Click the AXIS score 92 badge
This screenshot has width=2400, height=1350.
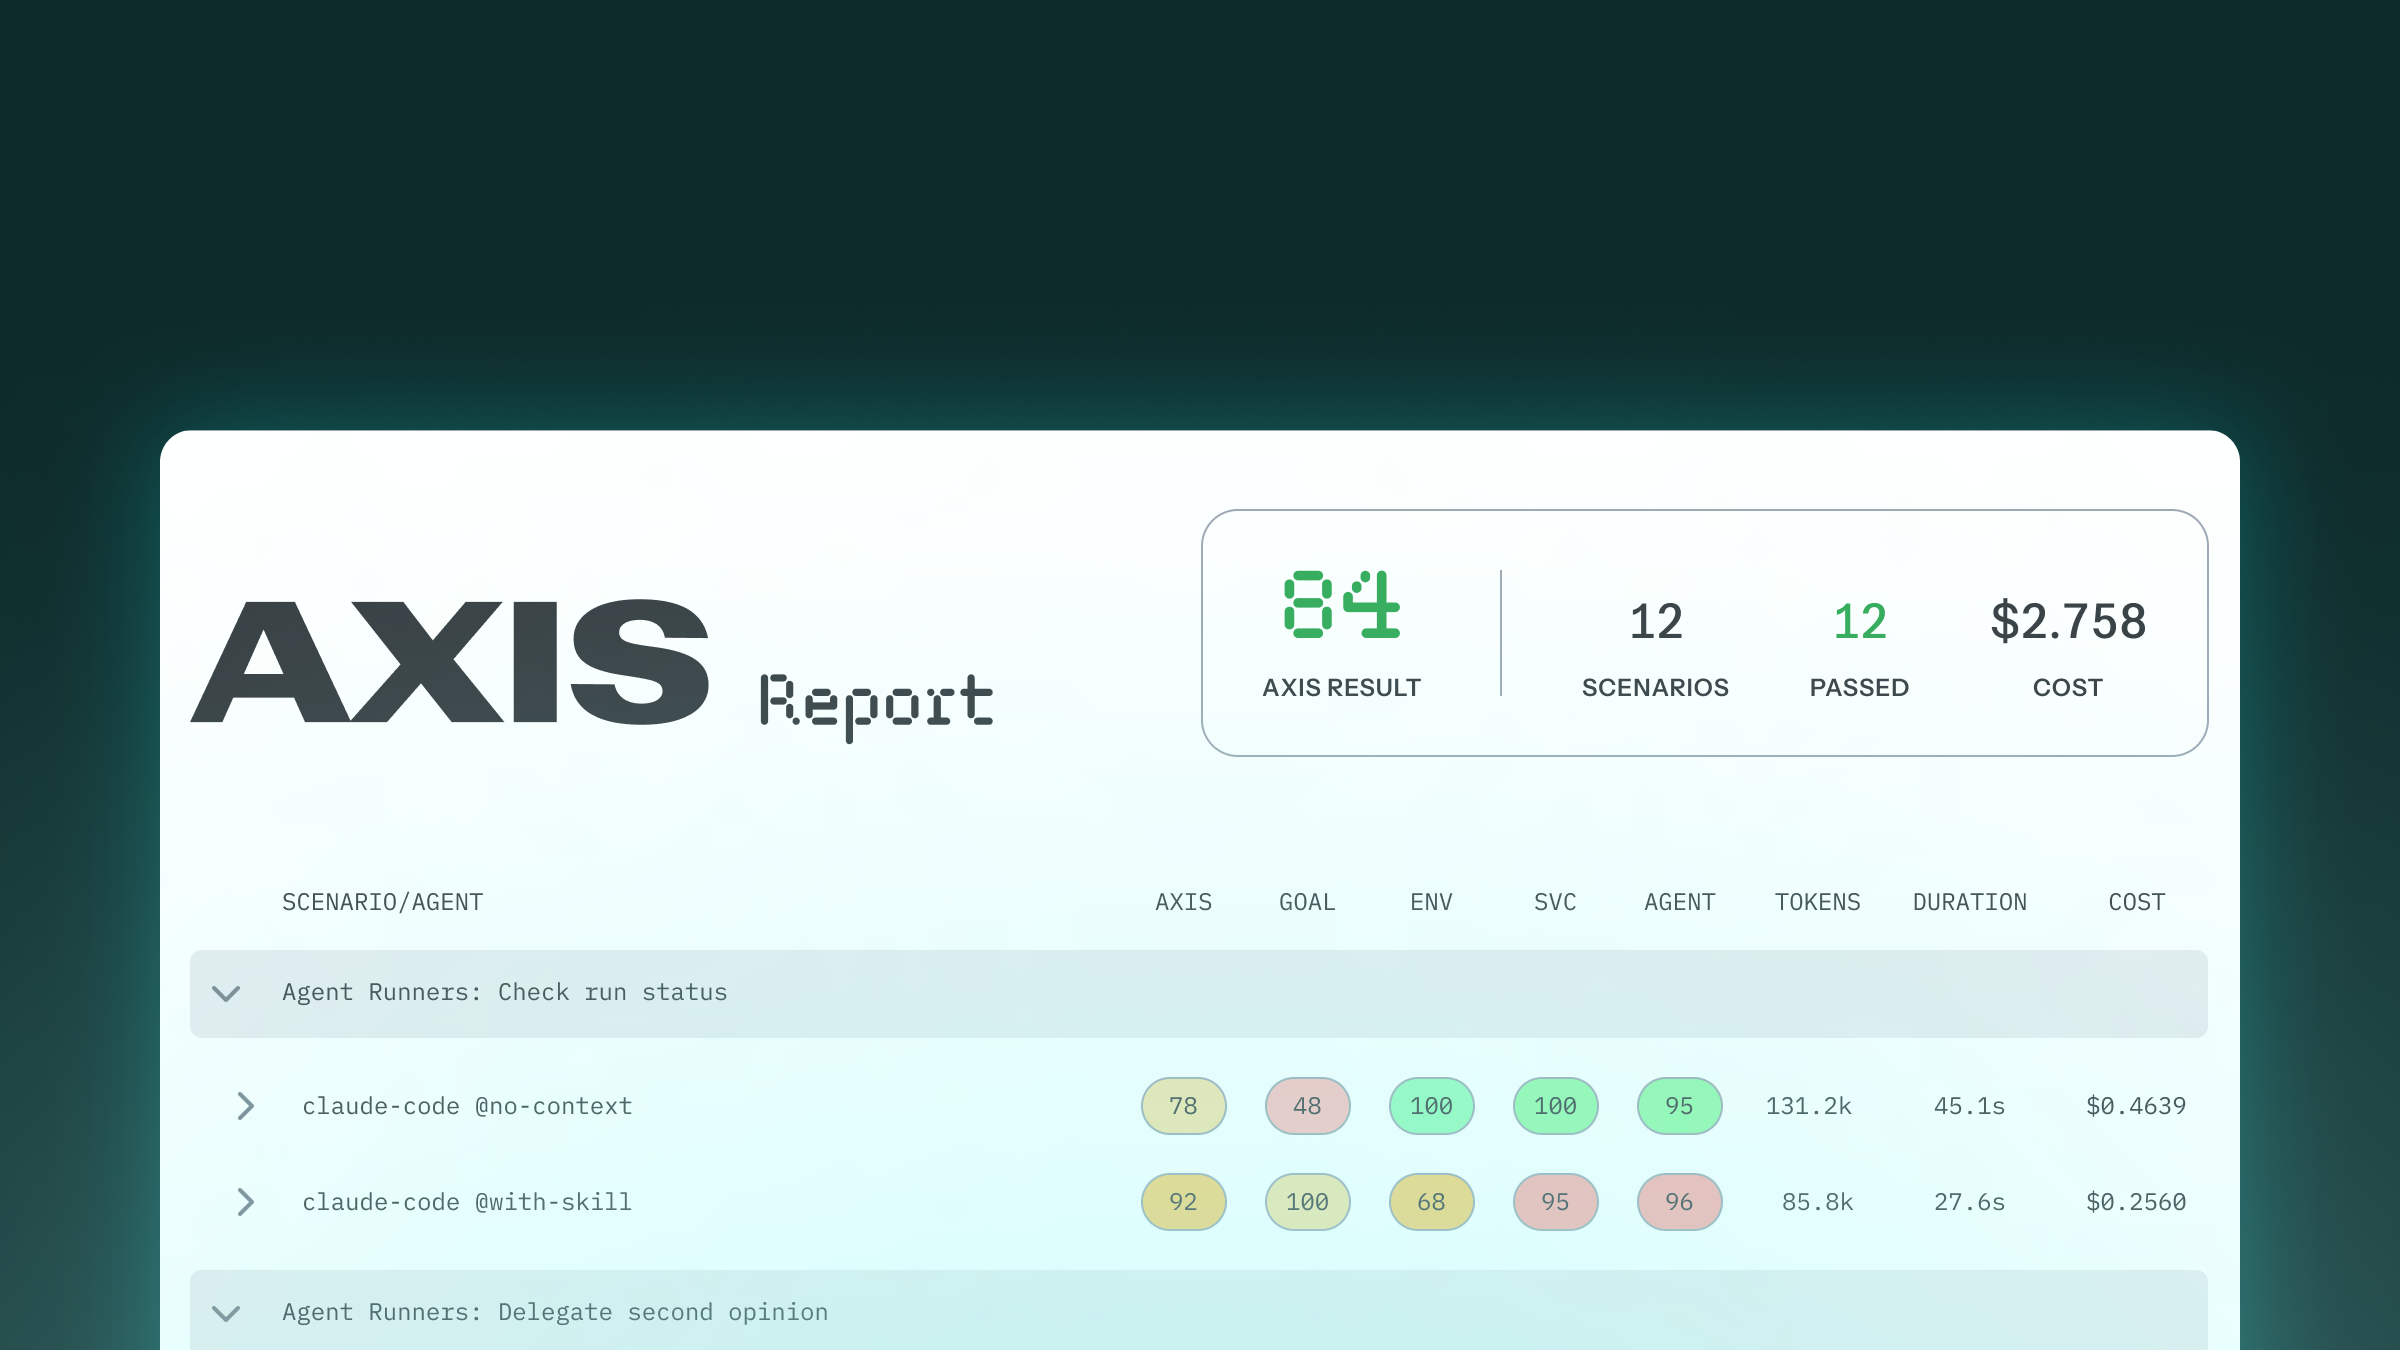click(1184, 1202)
